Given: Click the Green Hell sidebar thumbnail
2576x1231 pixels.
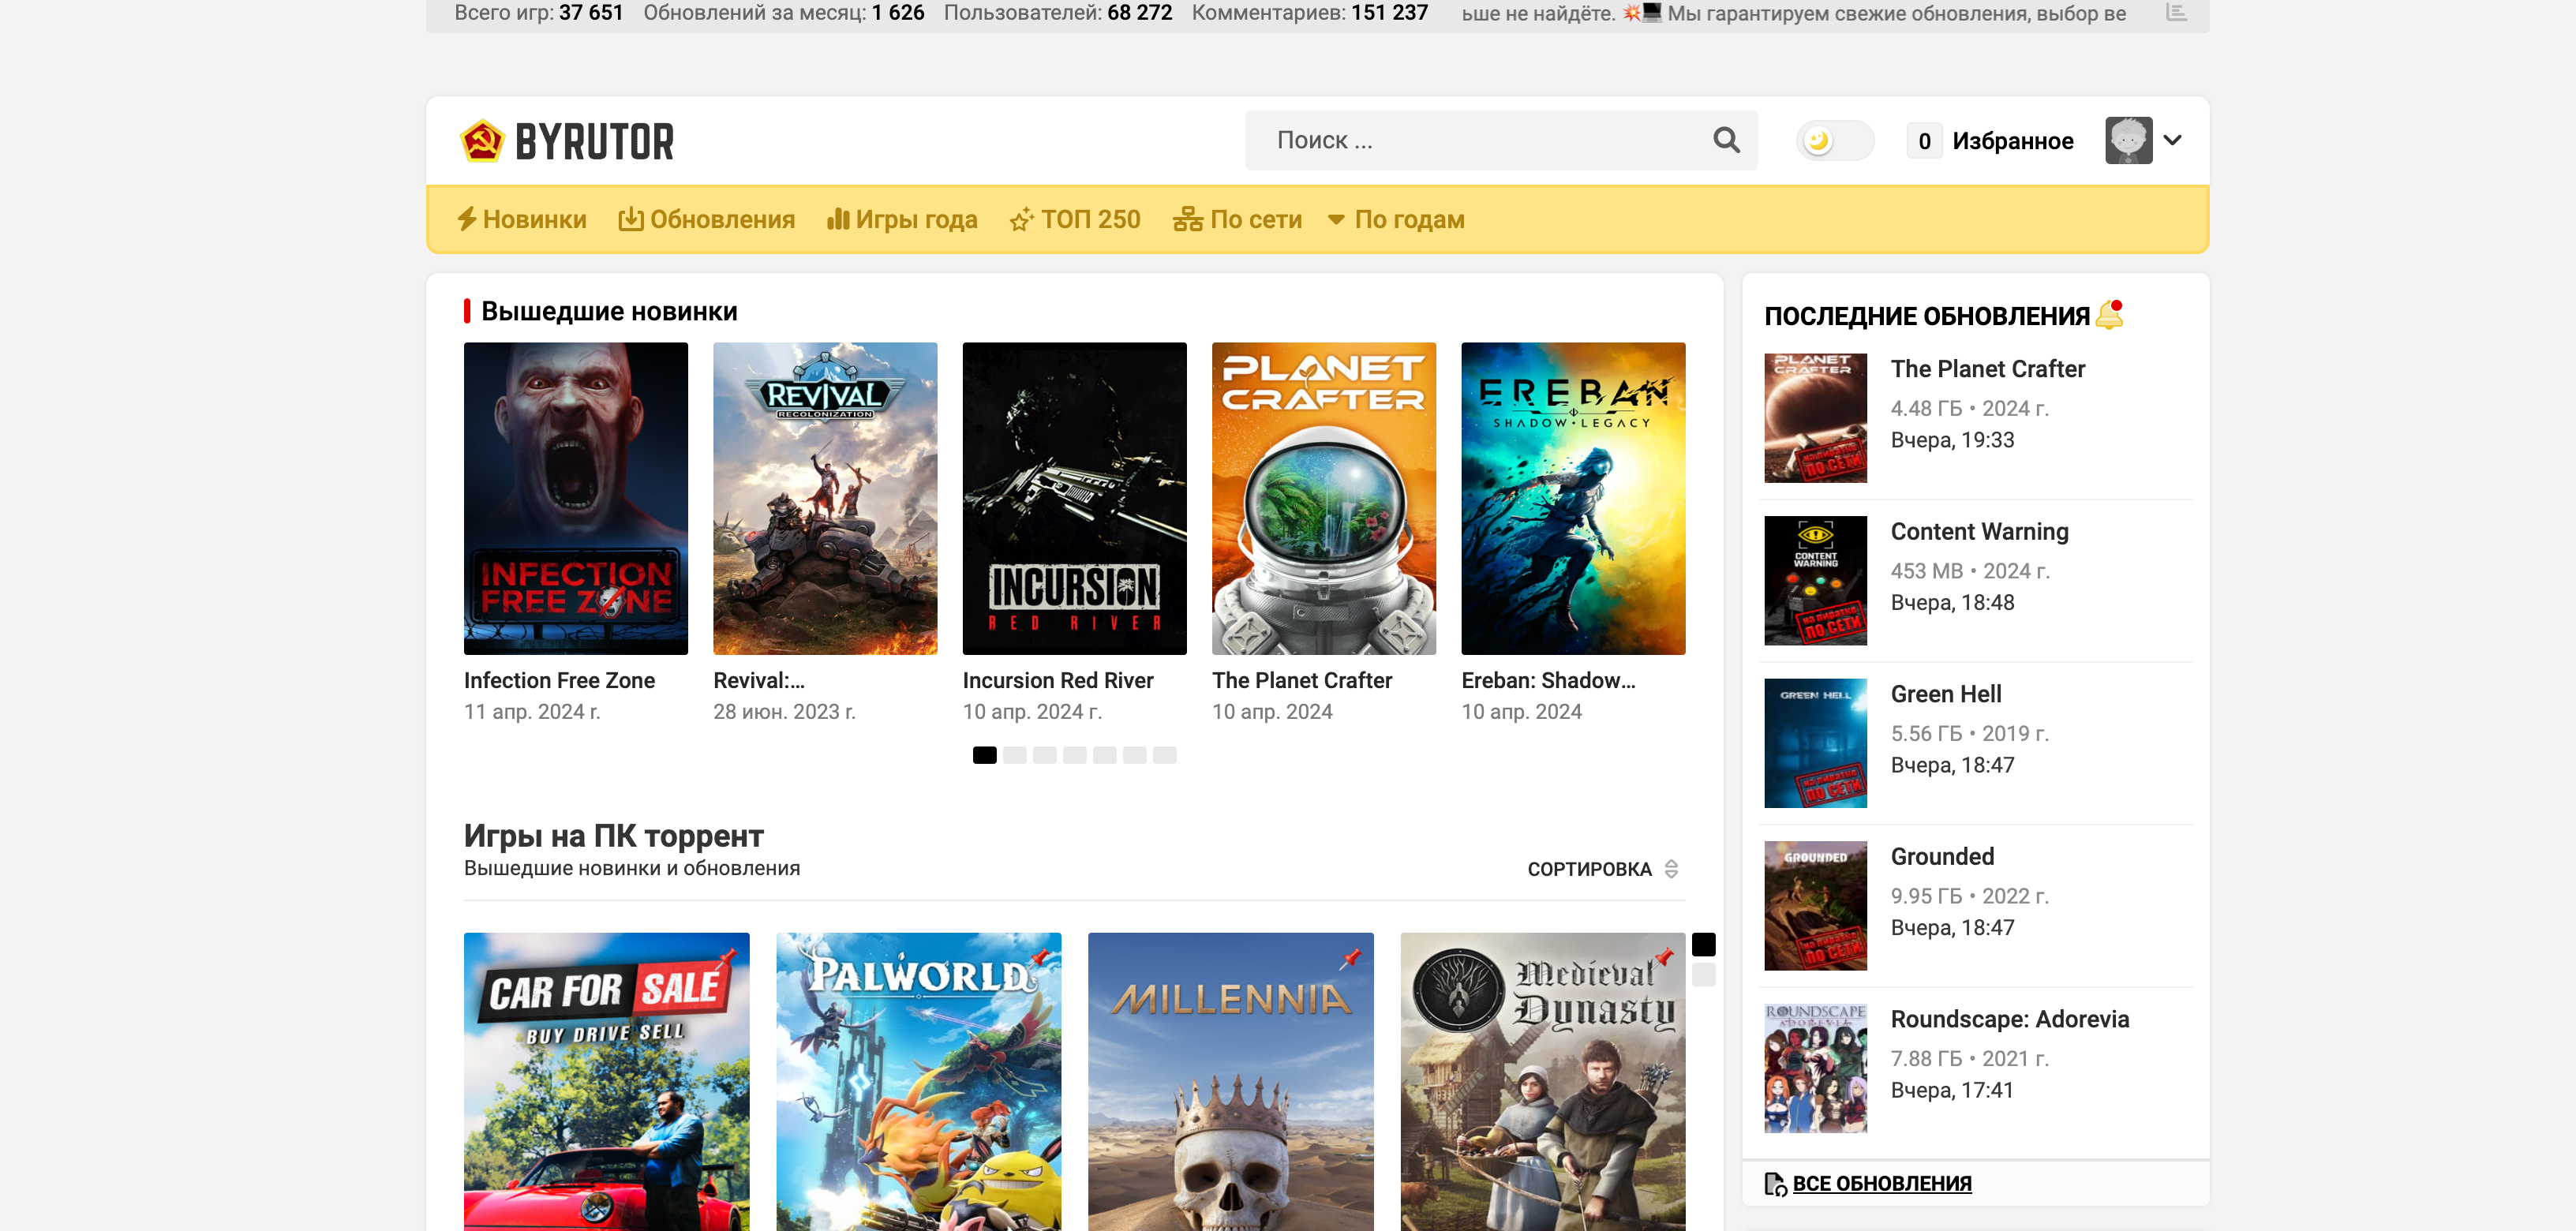Looking at the screenshot, I should pyautogui.click(x=1815, y=743).
